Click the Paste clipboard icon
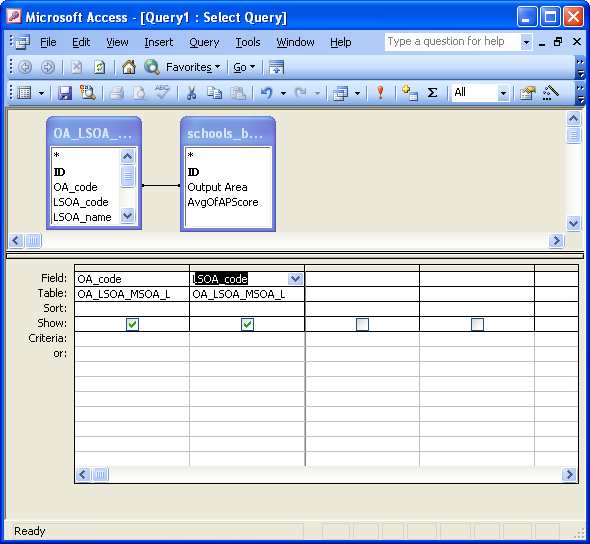Viewport: 590px width, 544px height. pyautogui.click(x=238, y=93)
